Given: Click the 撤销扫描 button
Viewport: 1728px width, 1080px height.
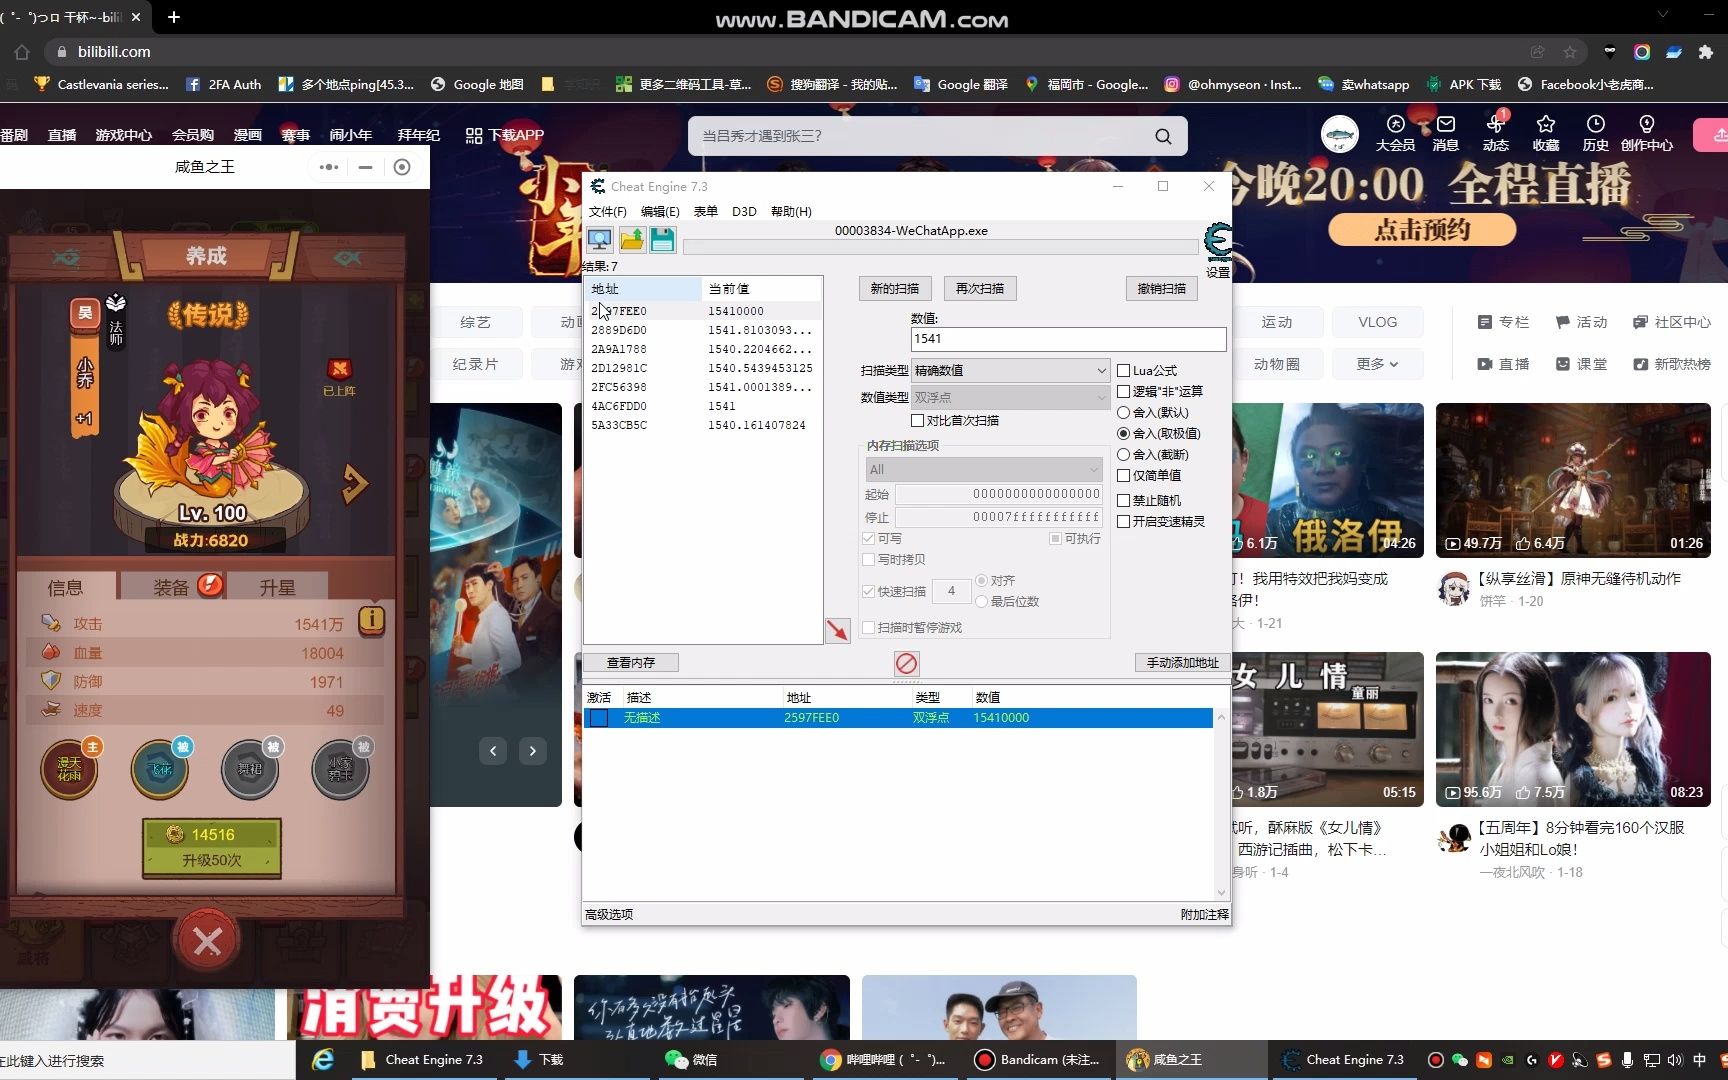Looking at the screenshot, I should tap(1162, 288).
